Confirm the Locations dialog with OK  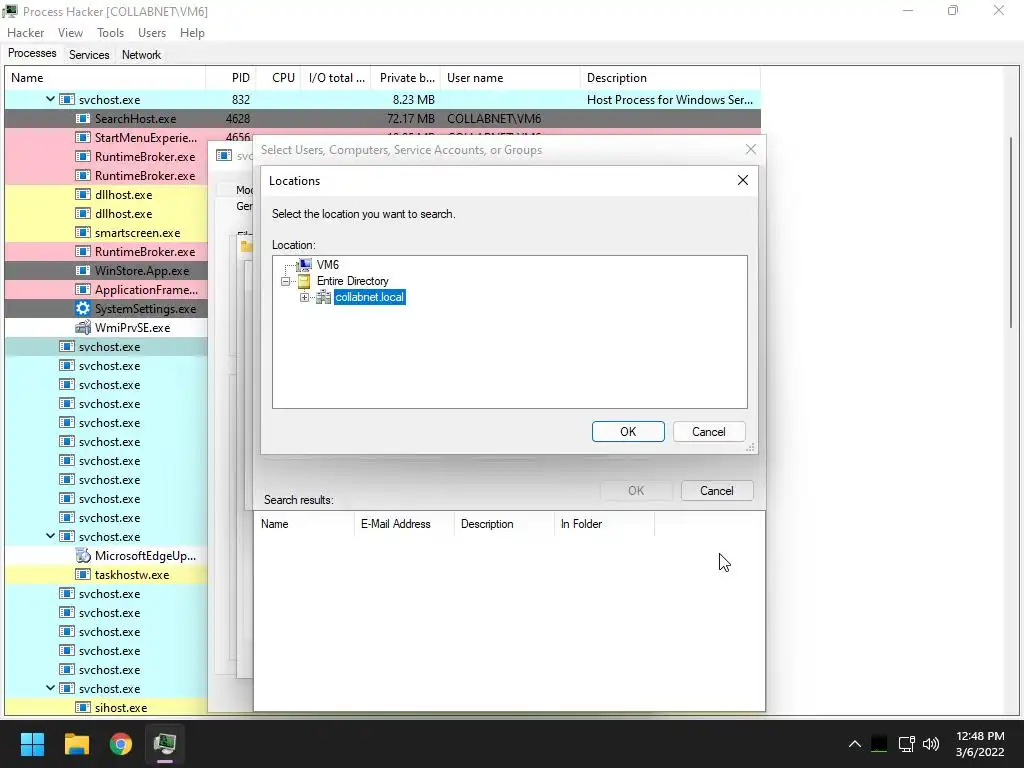(x=628, y=432)
